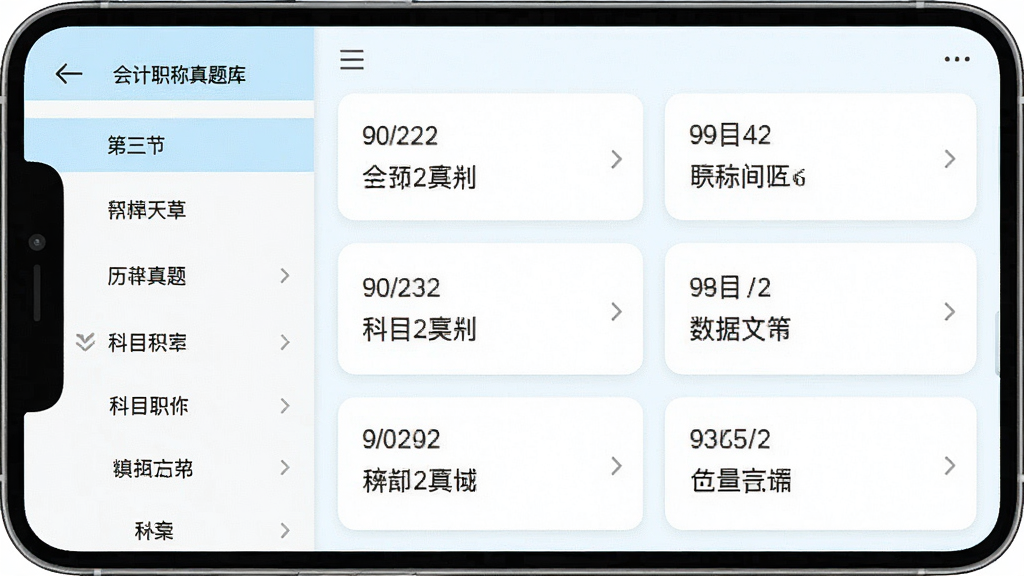The height and width of the screenshot is (576, 1024).
Task: Open the three-dot more options menu
Action: click(957, 59)
